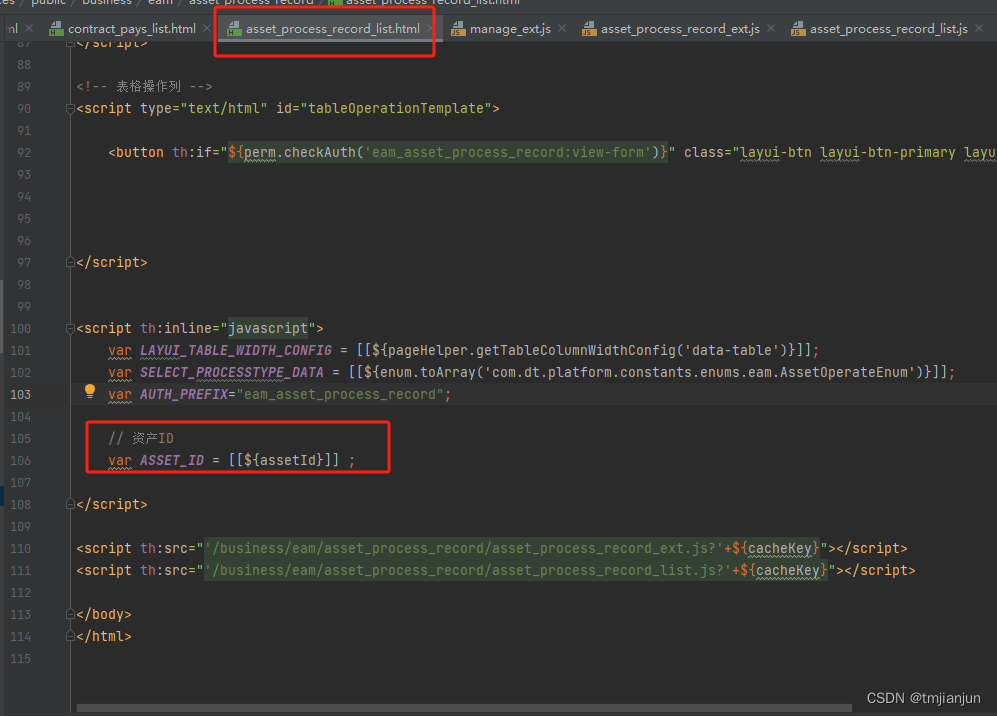Click line number 103 in the gutter
This screenshot has width=997, height=716.
point(20,394)
